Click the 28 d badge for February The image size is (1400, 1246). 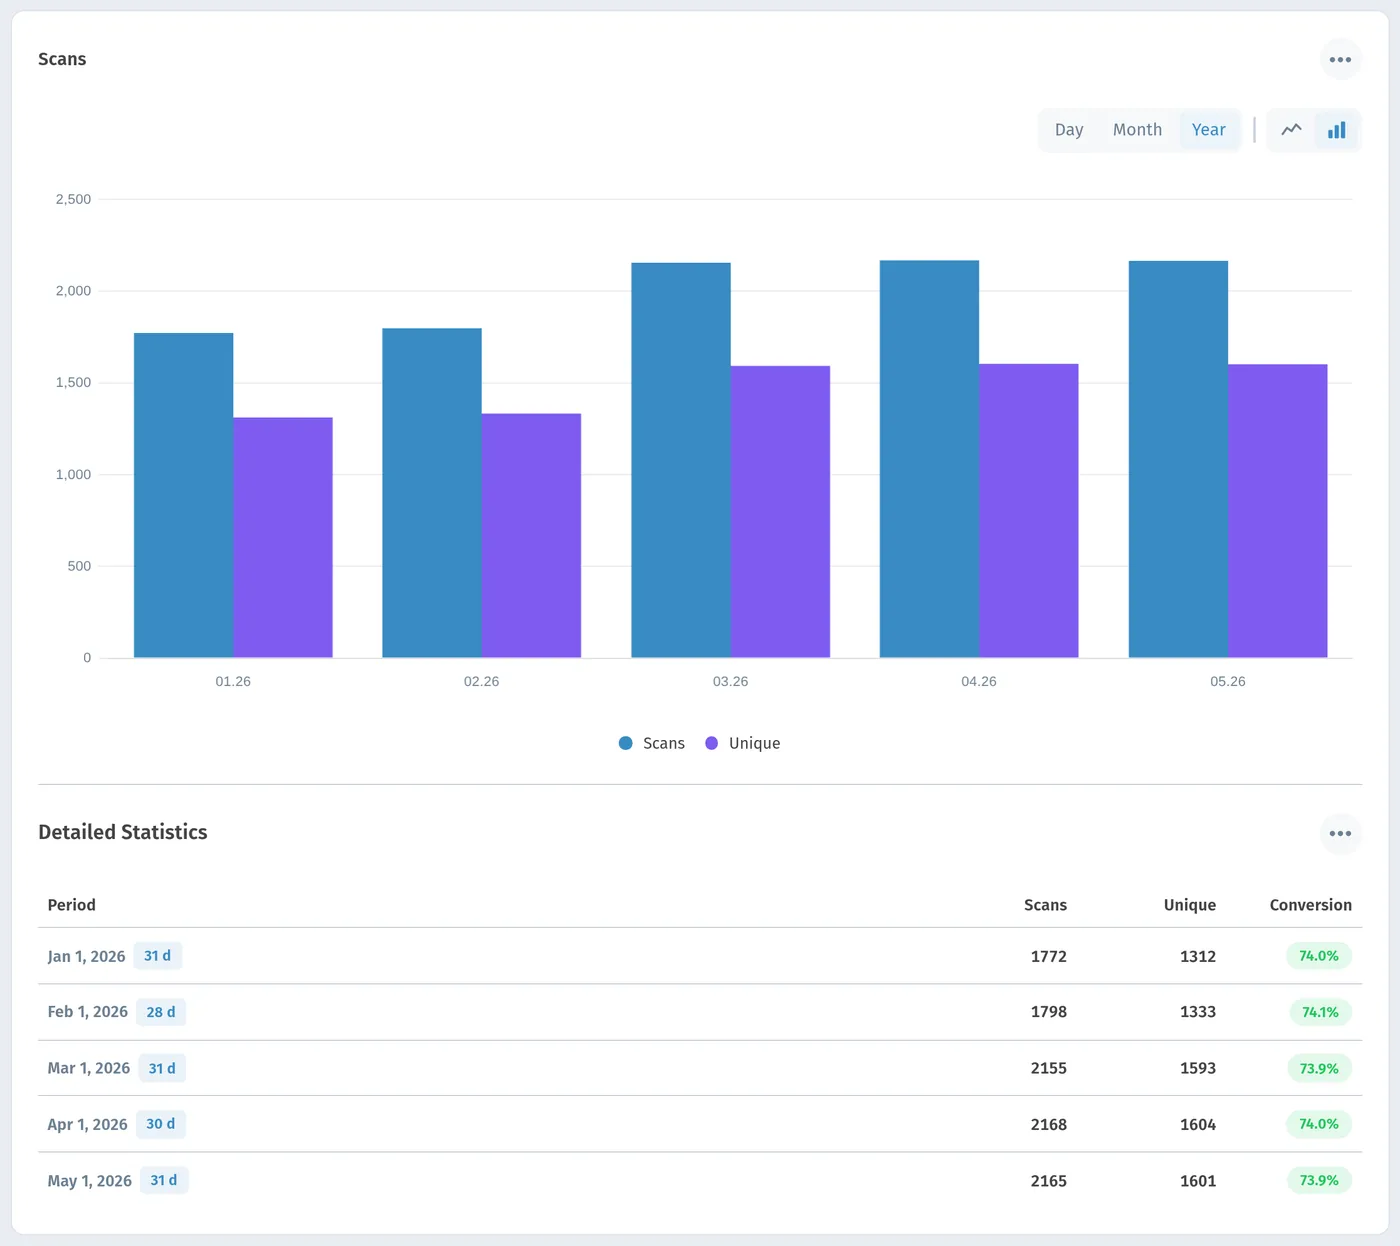click(x=161, y=1012)
